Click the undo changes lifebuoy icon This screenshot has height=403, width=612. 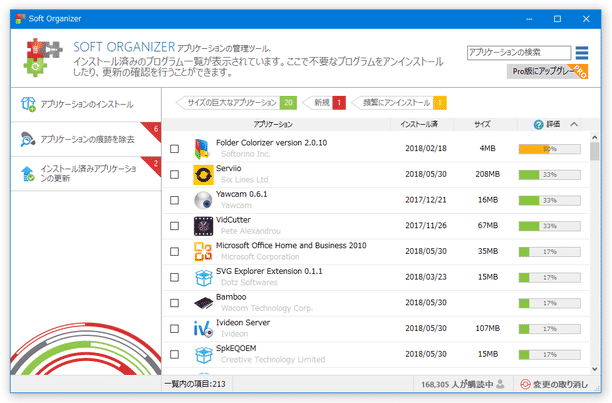point(525,384)
